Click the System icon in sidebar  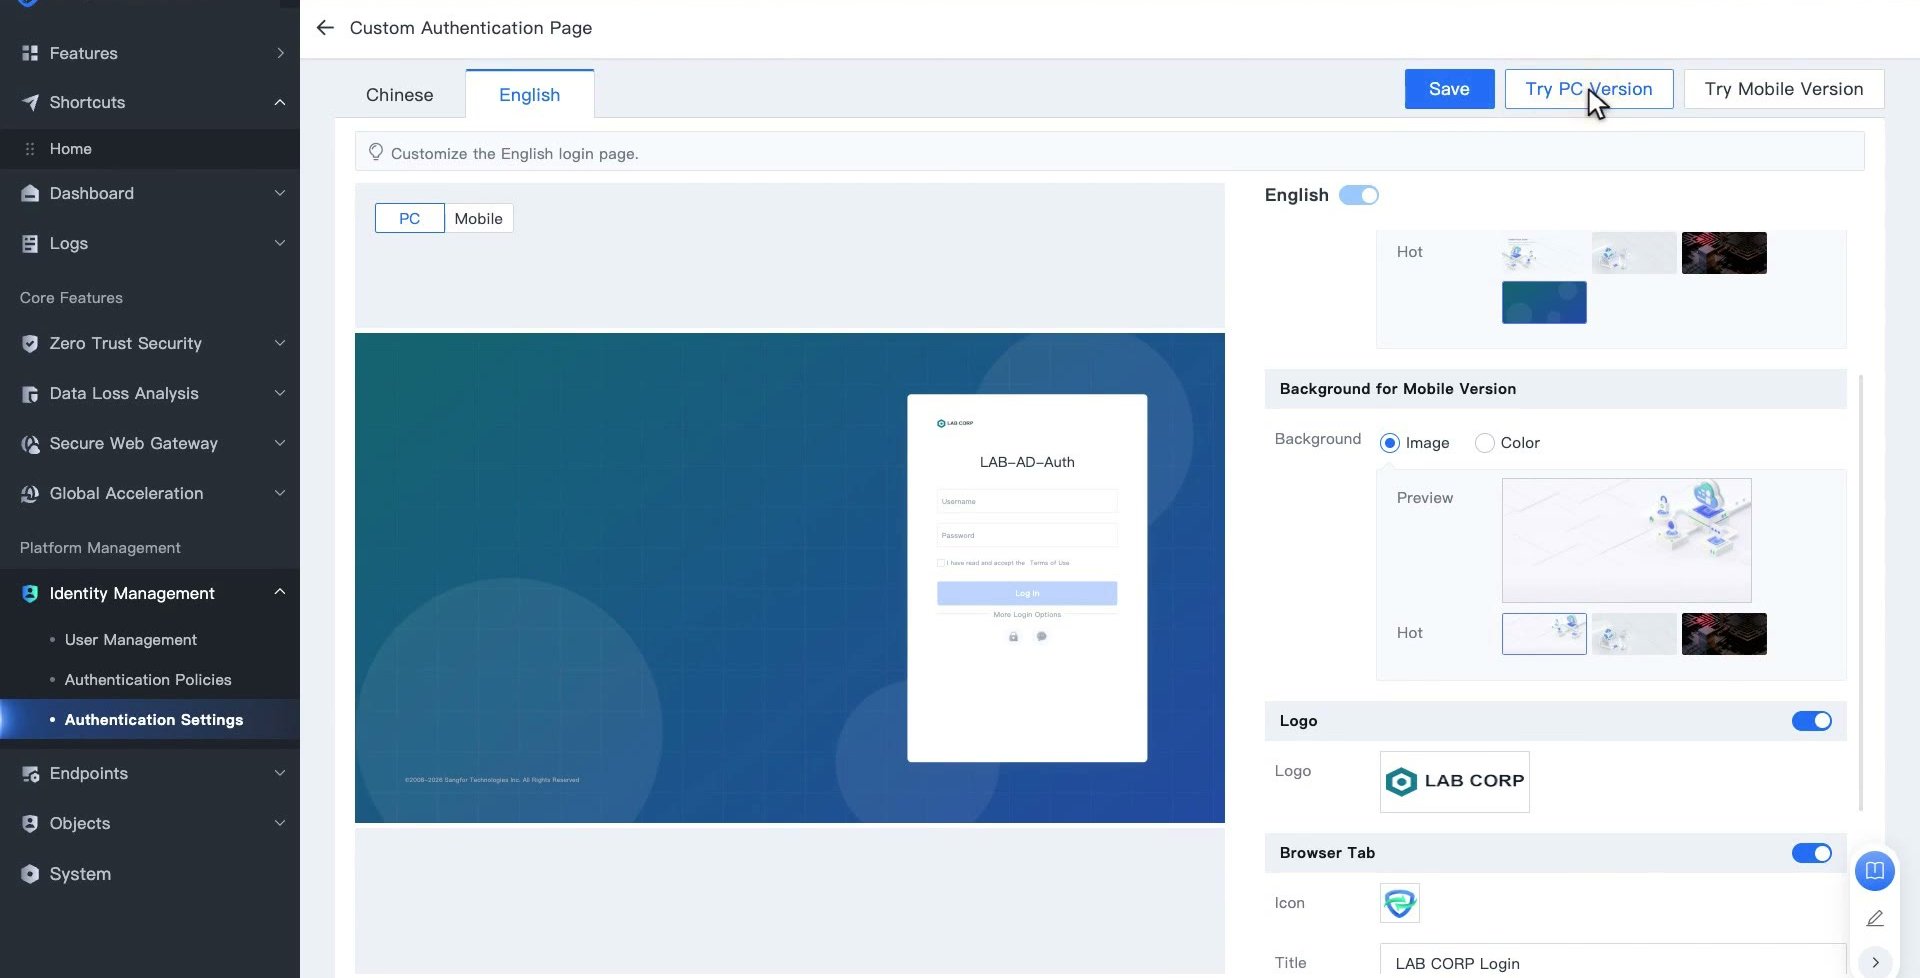30,873
